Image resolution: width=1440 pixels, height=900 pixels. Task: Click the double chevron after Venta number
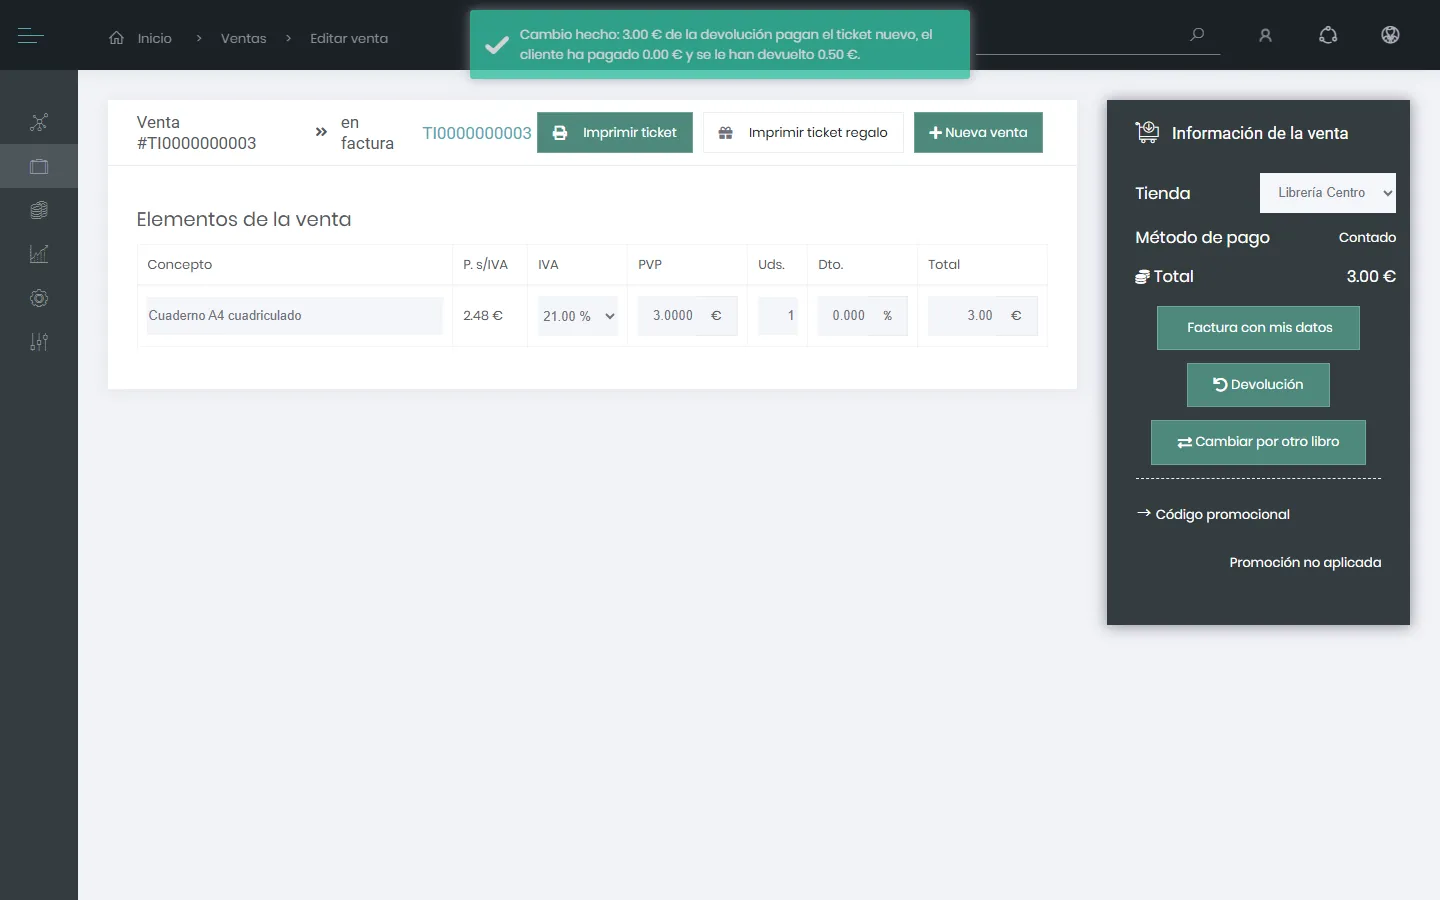click(321, 132)
